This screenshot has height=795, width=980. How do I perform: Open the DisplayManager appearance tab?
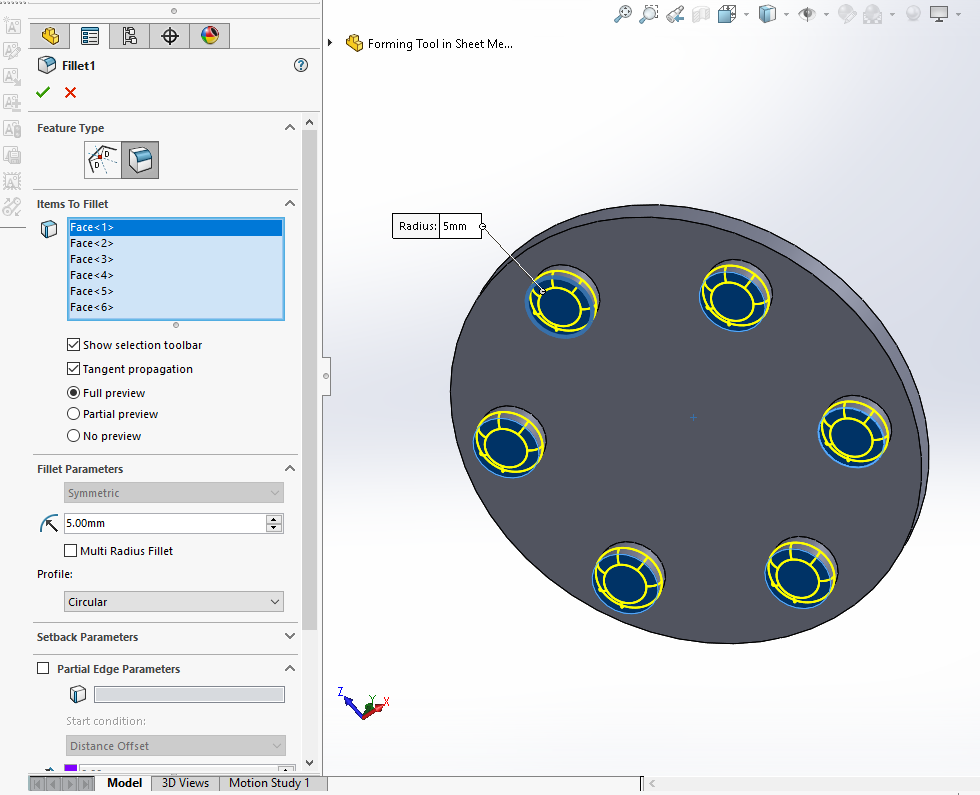tap(209, 36)
